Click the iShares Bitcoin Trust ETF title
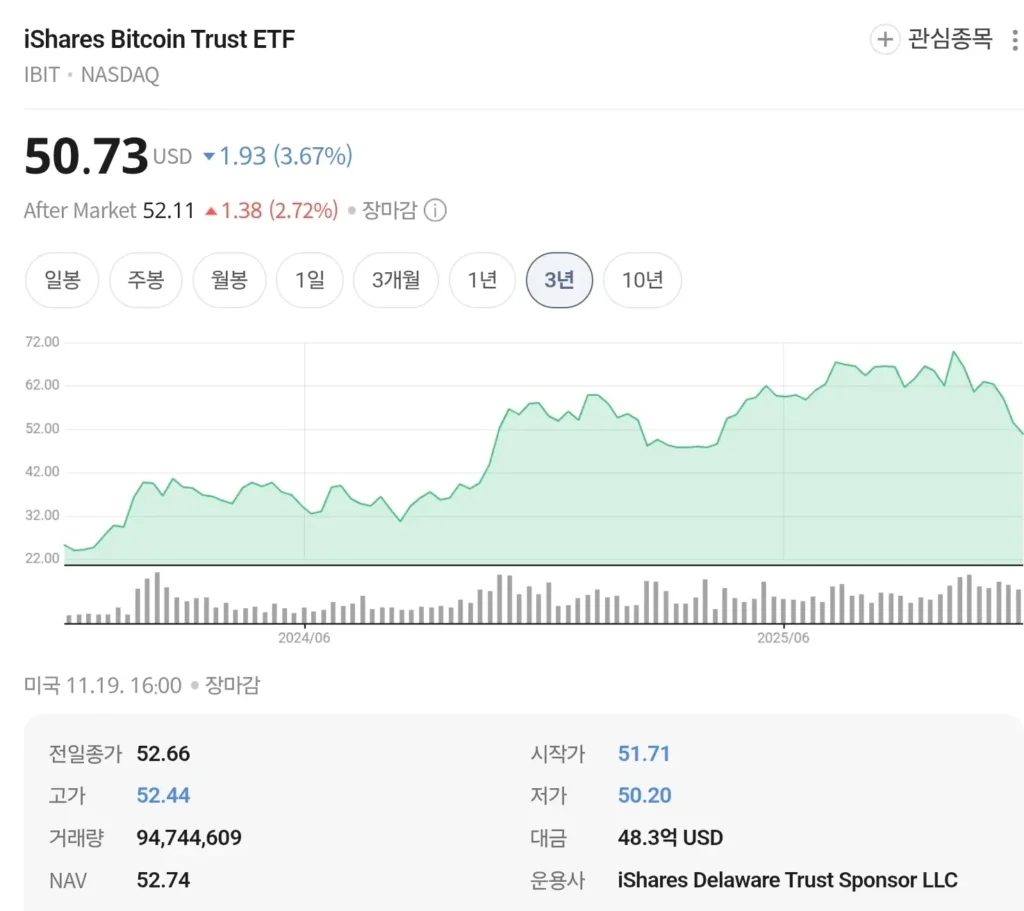This screenshot has width=1024, height=911. tap(159, 39)
